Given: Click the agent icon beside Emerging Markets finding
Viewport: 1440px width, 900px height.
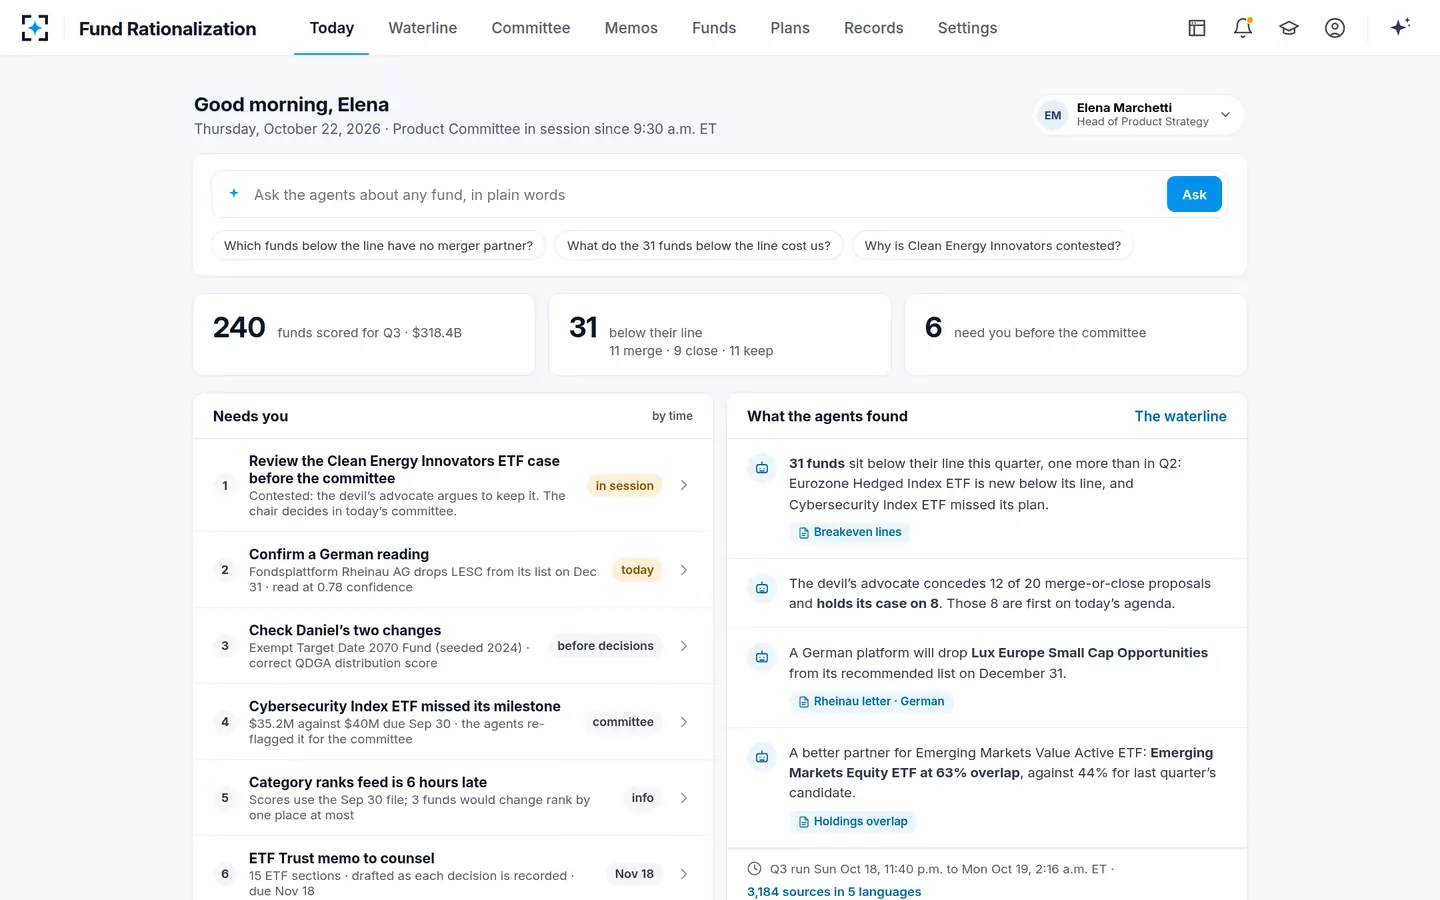Looking at the screenshot, I should pos(762,757).
